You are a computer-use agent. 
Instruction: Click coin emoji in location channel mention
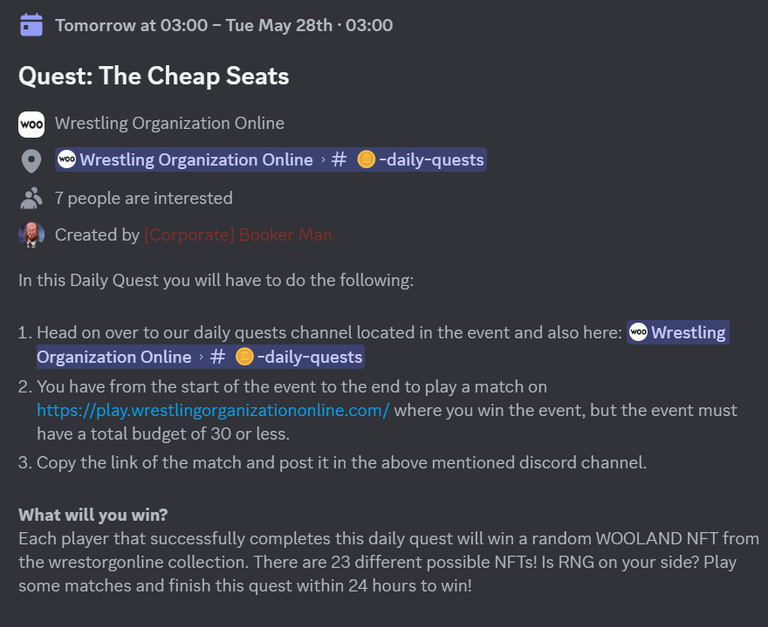click(366, 160)
